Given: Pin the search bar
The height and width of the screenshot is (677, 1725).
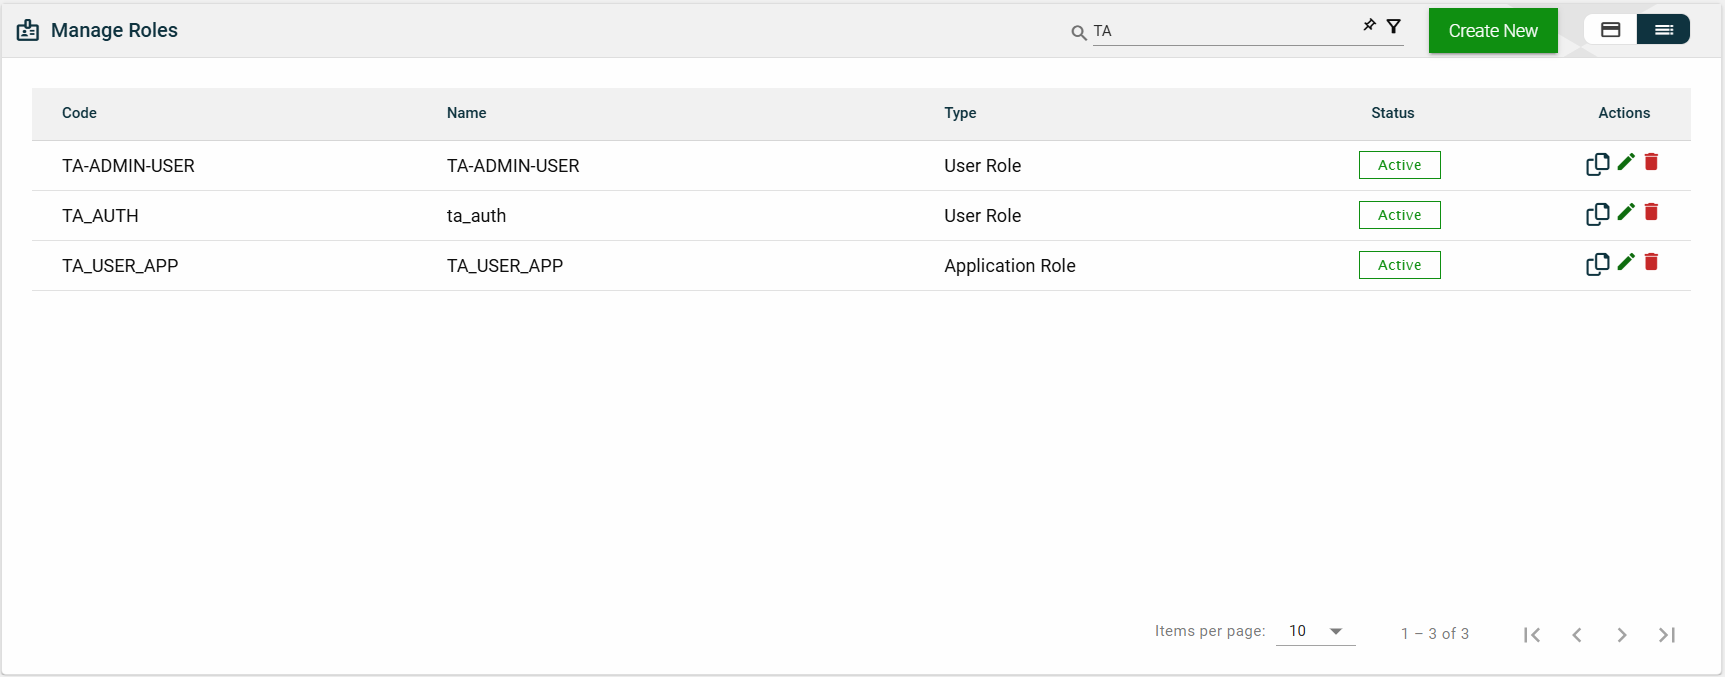Looking at the screenshot, I should 1369,26.
